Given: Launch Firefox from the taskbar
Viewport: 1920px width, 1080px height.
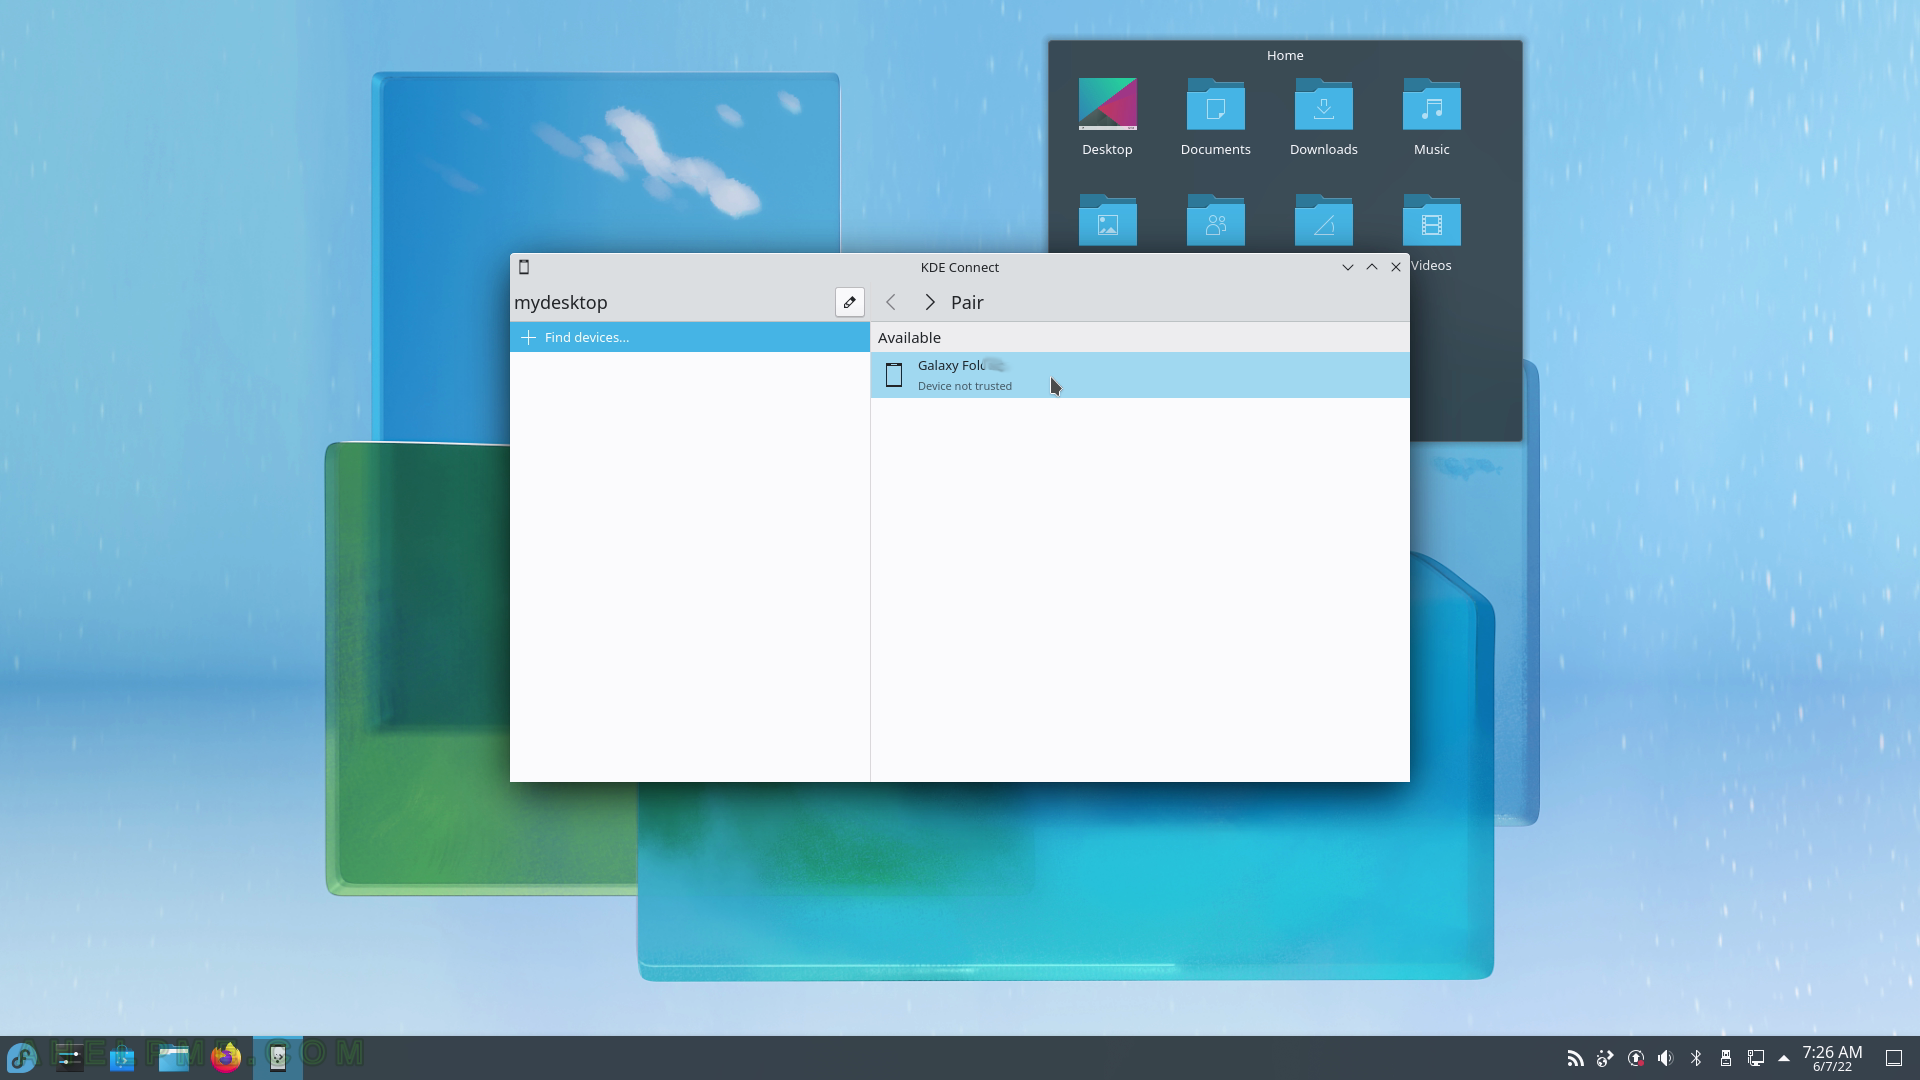Looking at the screenshot, I should (x=226, y=1057).
